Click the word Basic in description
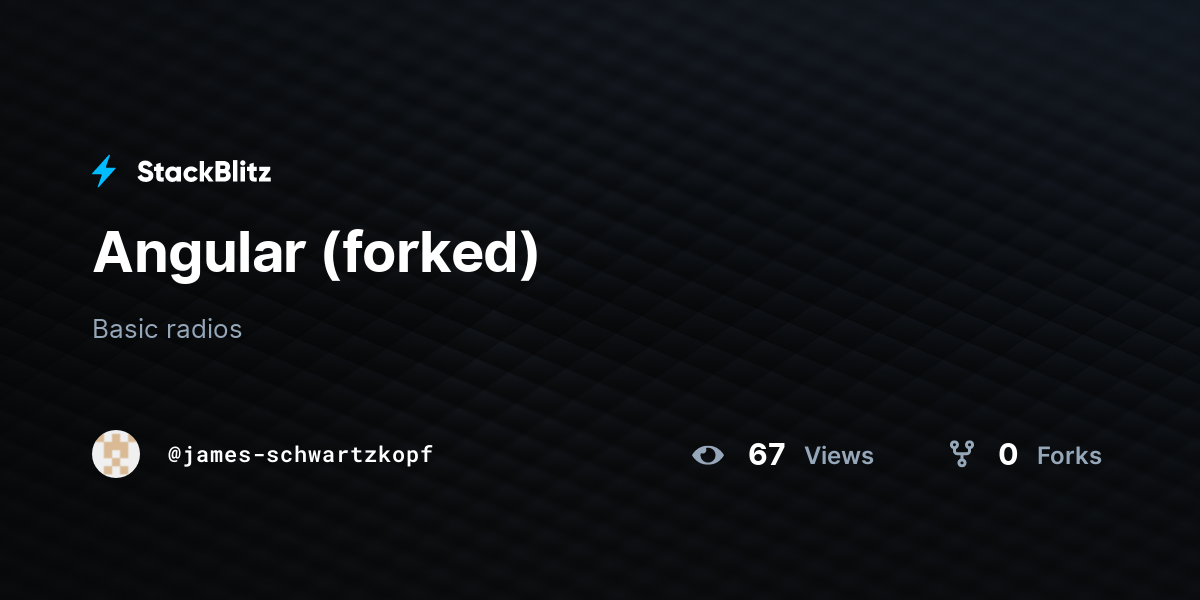The height and width of the screenshot is (600, 1200). (x=125, y=329)
